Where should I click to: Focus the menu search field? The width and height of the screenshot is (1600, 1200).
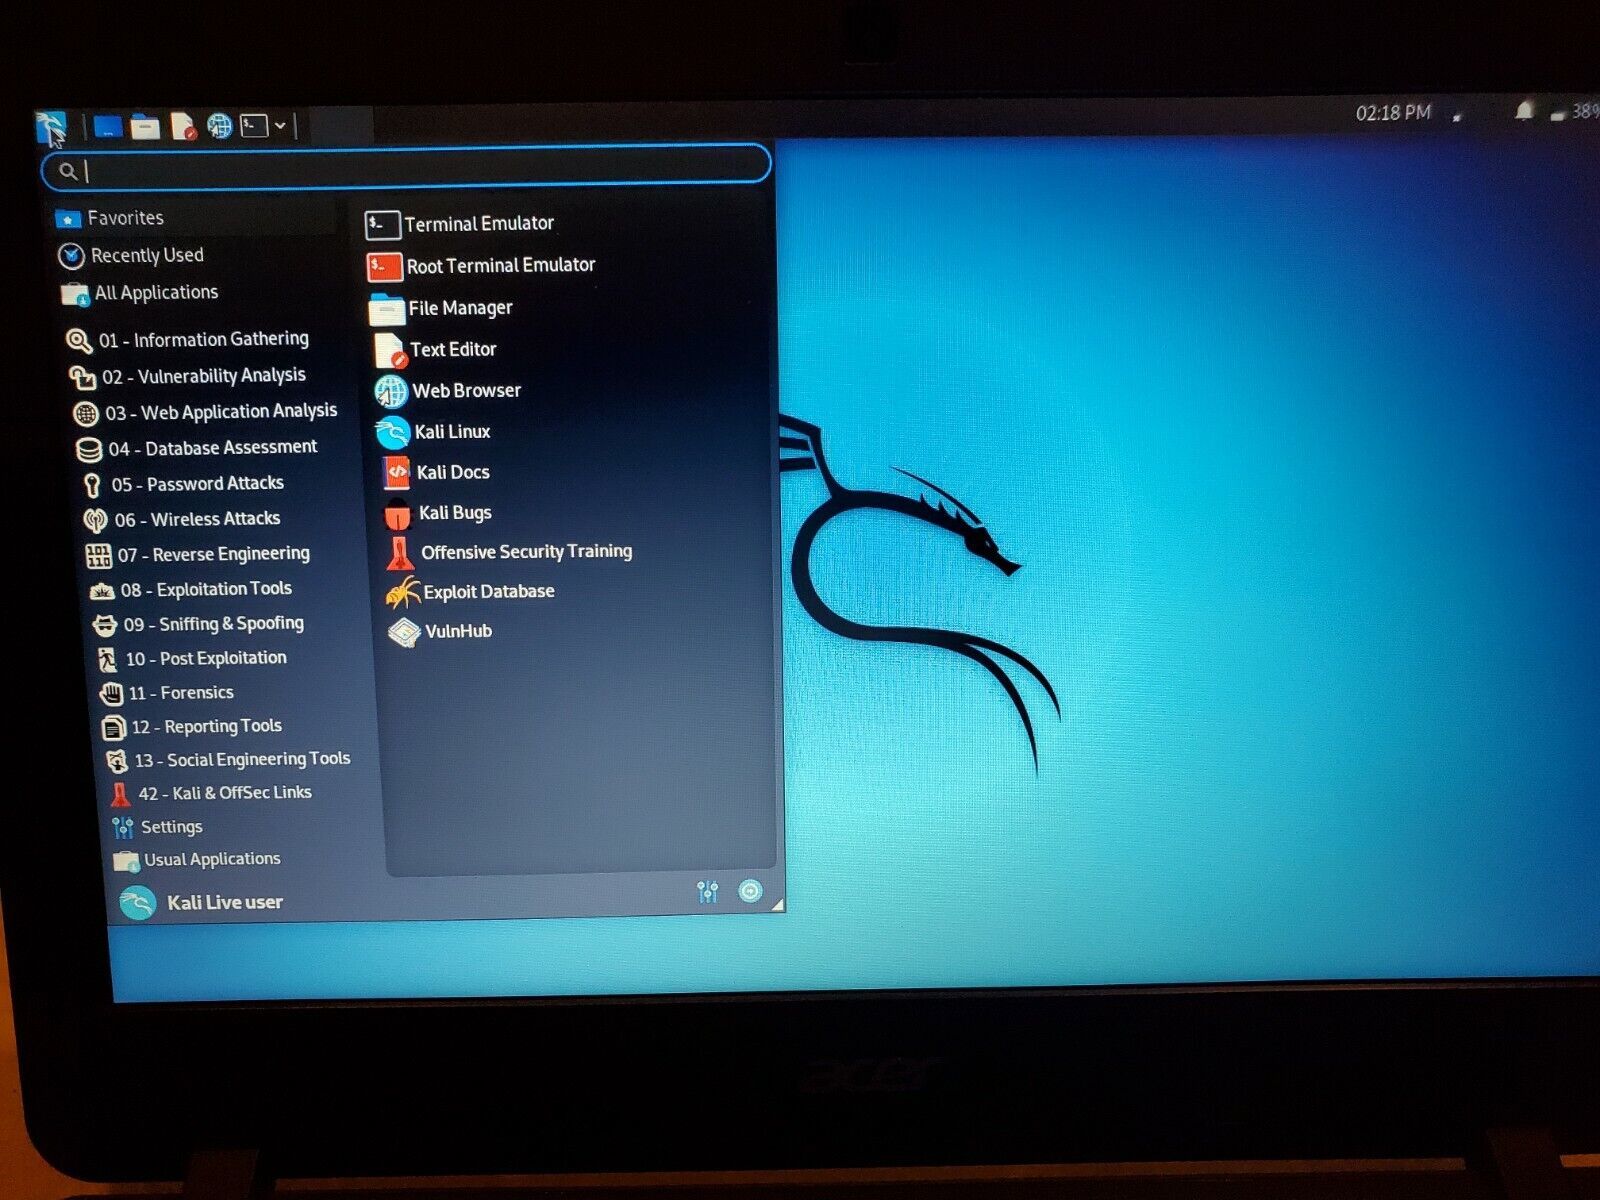406,168
